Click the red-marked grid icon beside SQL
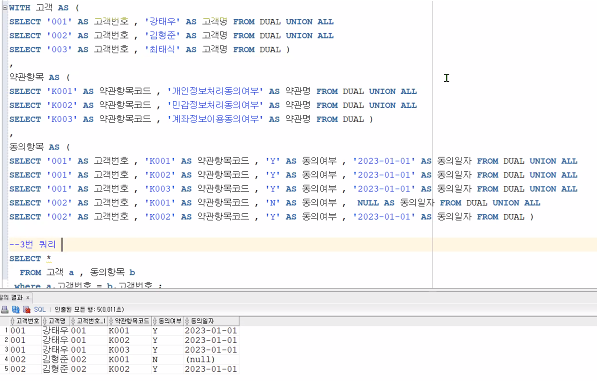 (x=26, y=309)
